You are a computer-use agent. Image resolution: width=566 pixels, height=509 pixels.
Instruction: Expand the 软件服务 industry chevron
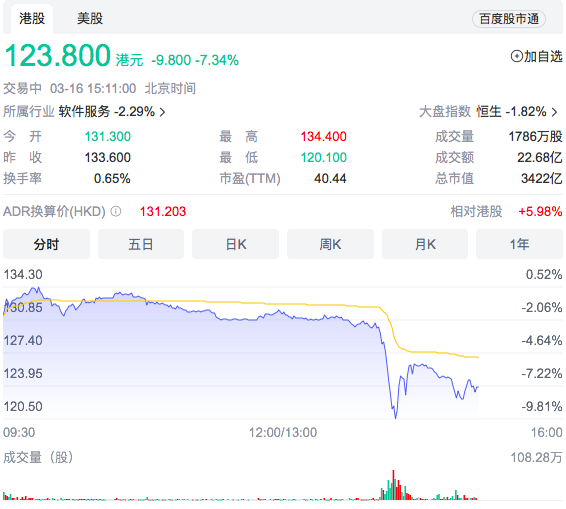tap(162, 112)
